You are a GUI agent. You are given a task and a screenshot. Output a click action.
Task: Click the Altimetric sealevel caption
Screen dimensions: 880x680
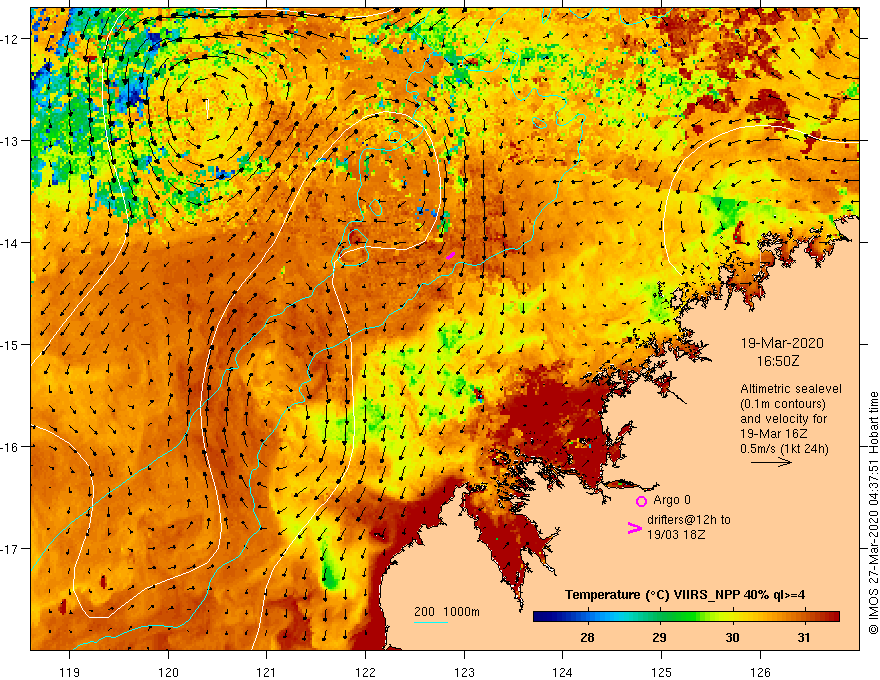pos(791,389)
